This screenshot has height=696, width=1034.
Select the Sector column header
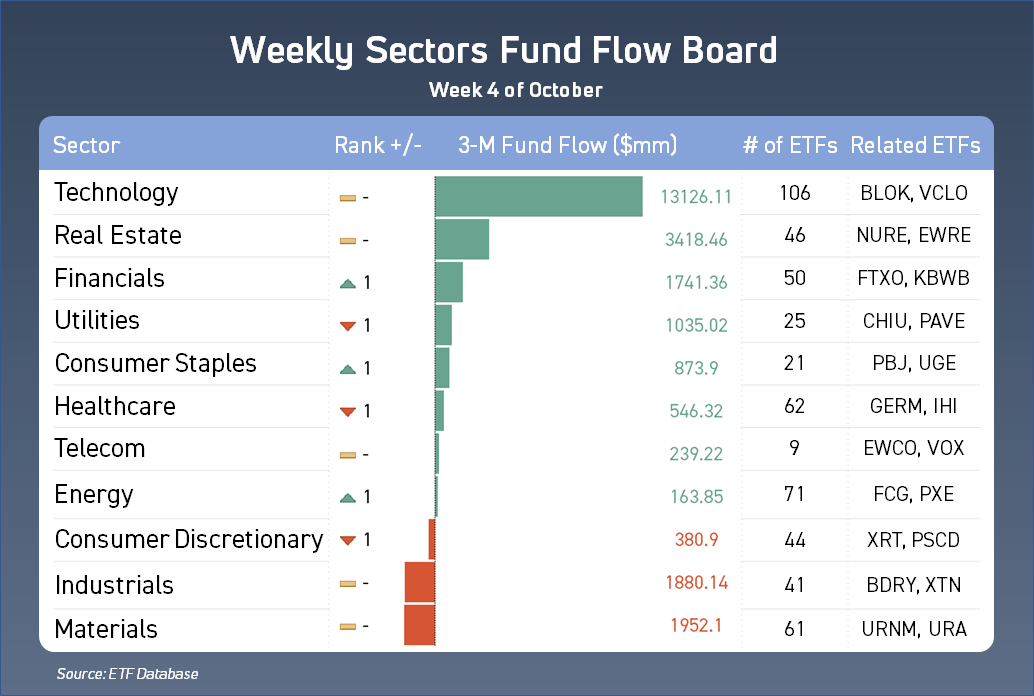[x=86, y=145]
